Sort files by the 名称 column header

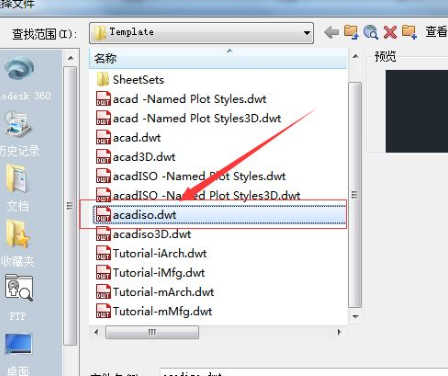point(218,58)
